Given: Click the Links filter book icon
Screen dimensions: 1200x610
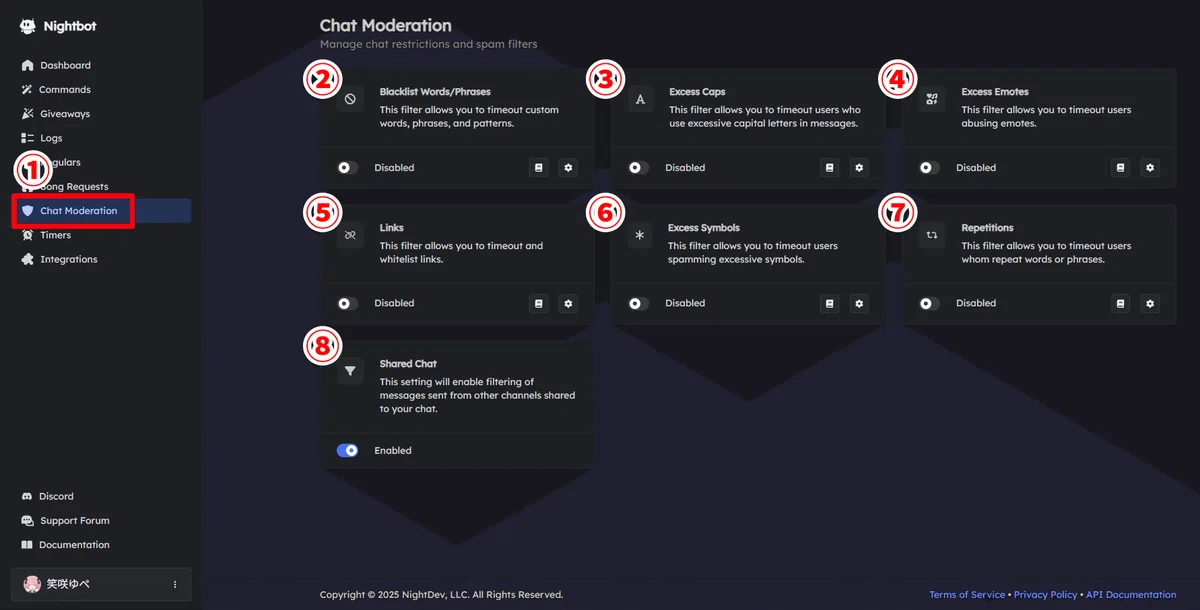Looking at the screenshot, I should (539, 303).
